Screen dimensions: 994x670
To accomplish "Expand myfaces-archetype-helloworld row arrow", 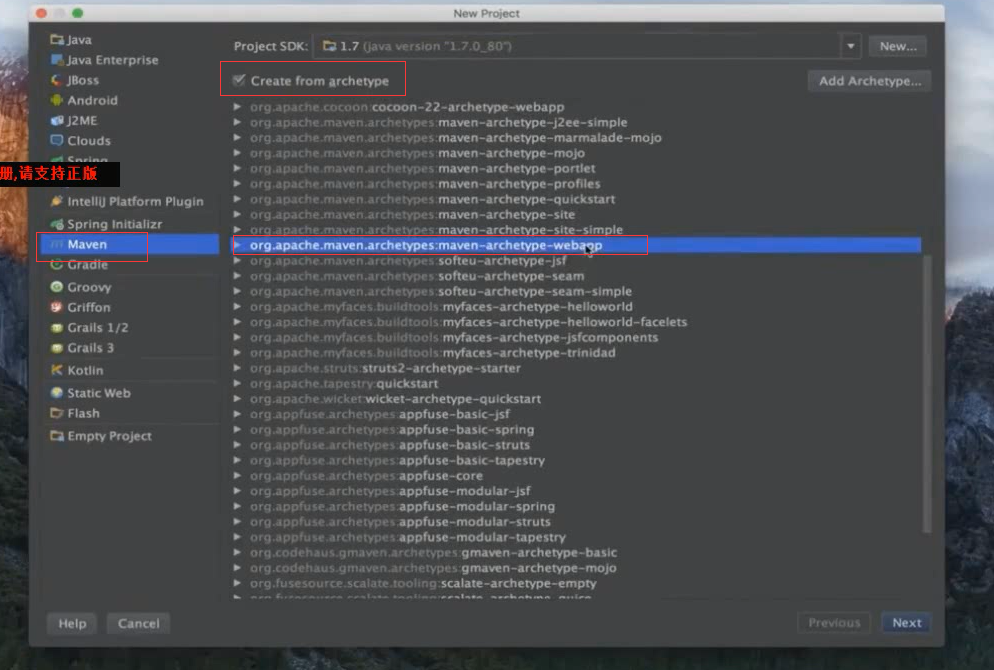I will click(x=237, y=306).
